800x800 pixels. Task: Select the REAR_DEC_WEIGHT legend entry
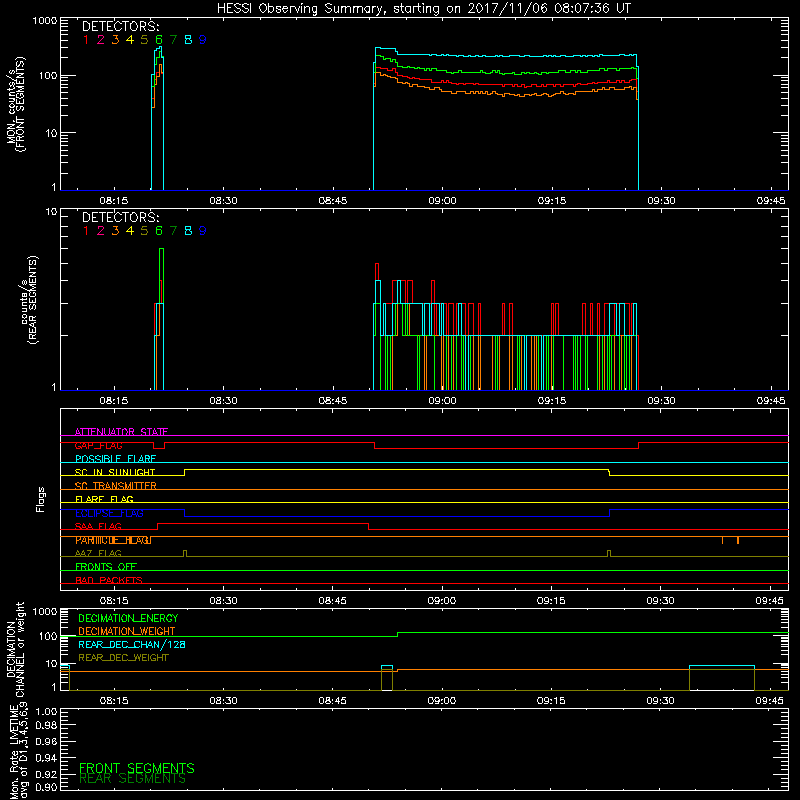point(123,658)
